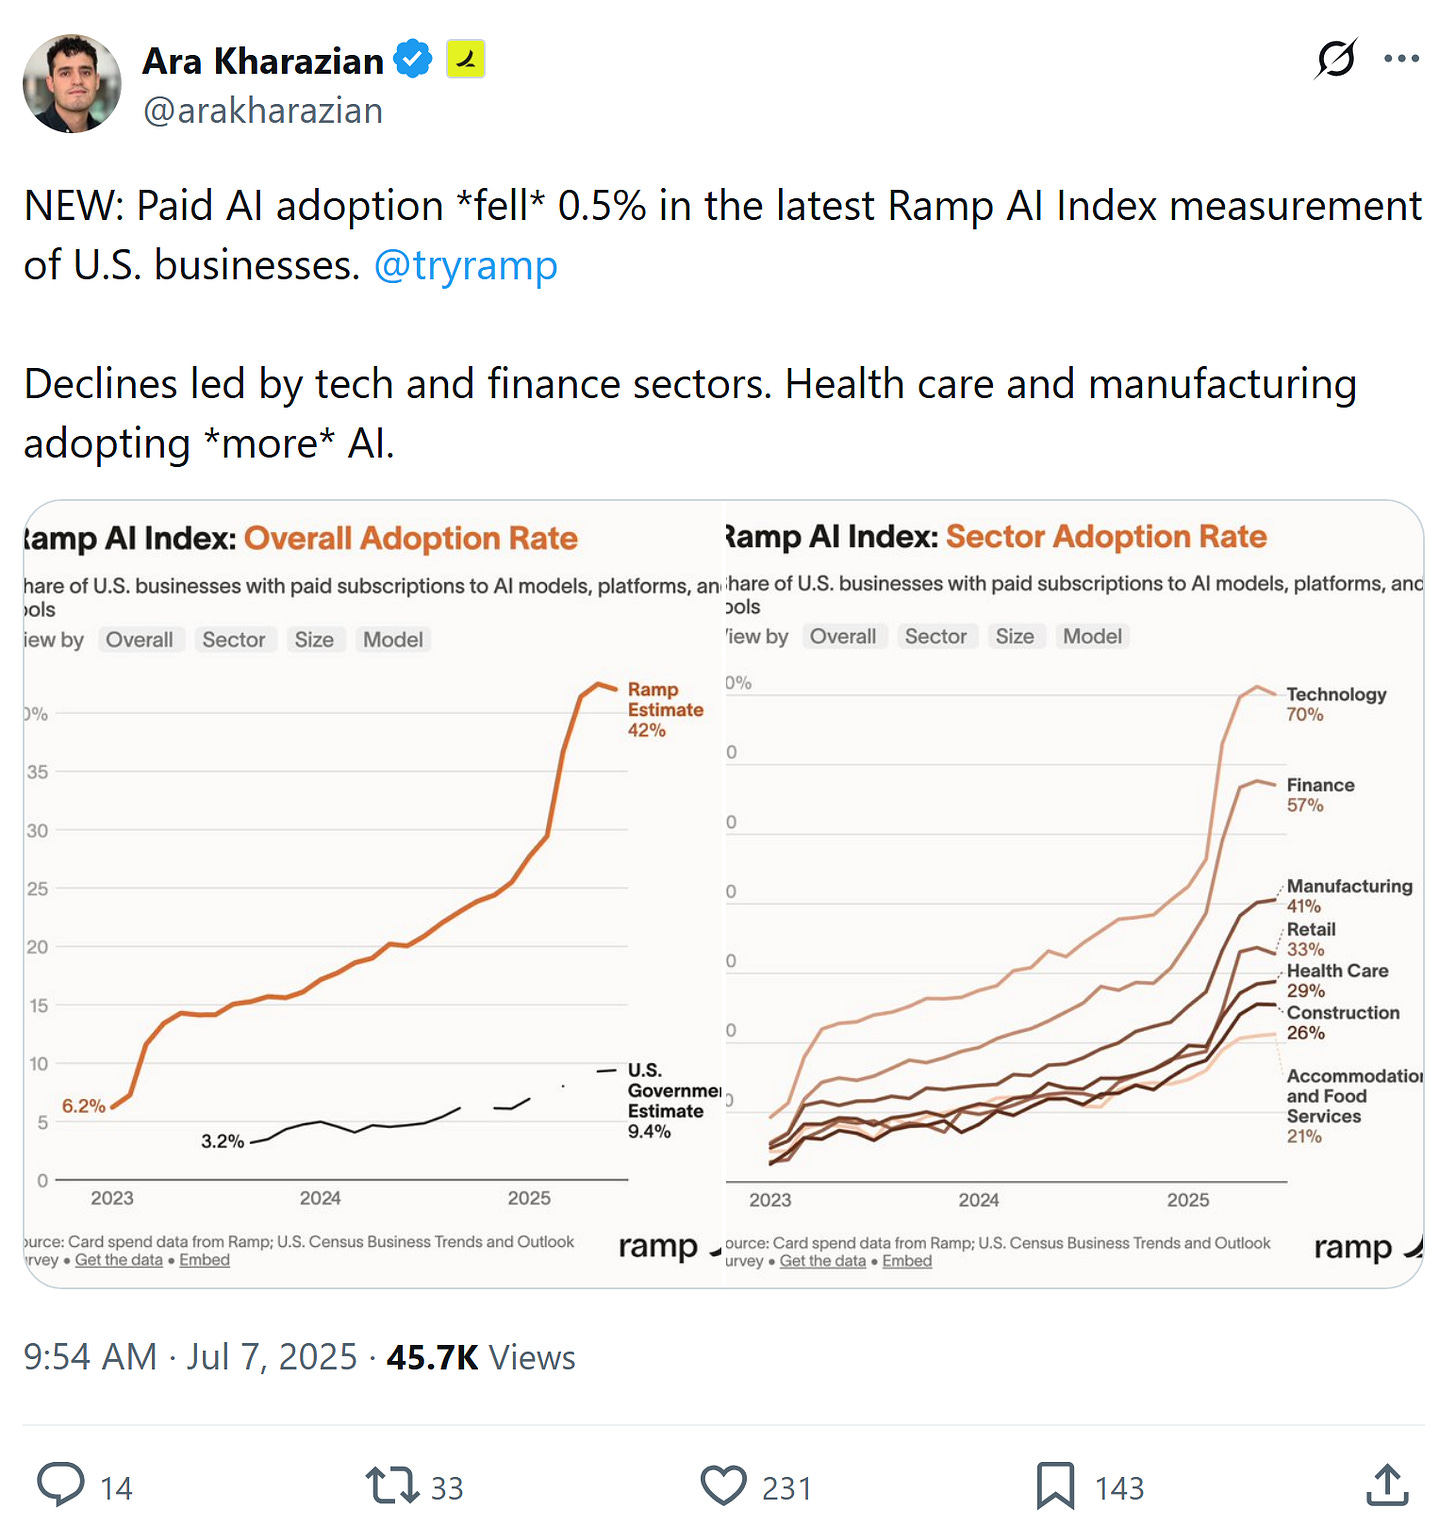Click the reply comment icon

[61, 1485]
